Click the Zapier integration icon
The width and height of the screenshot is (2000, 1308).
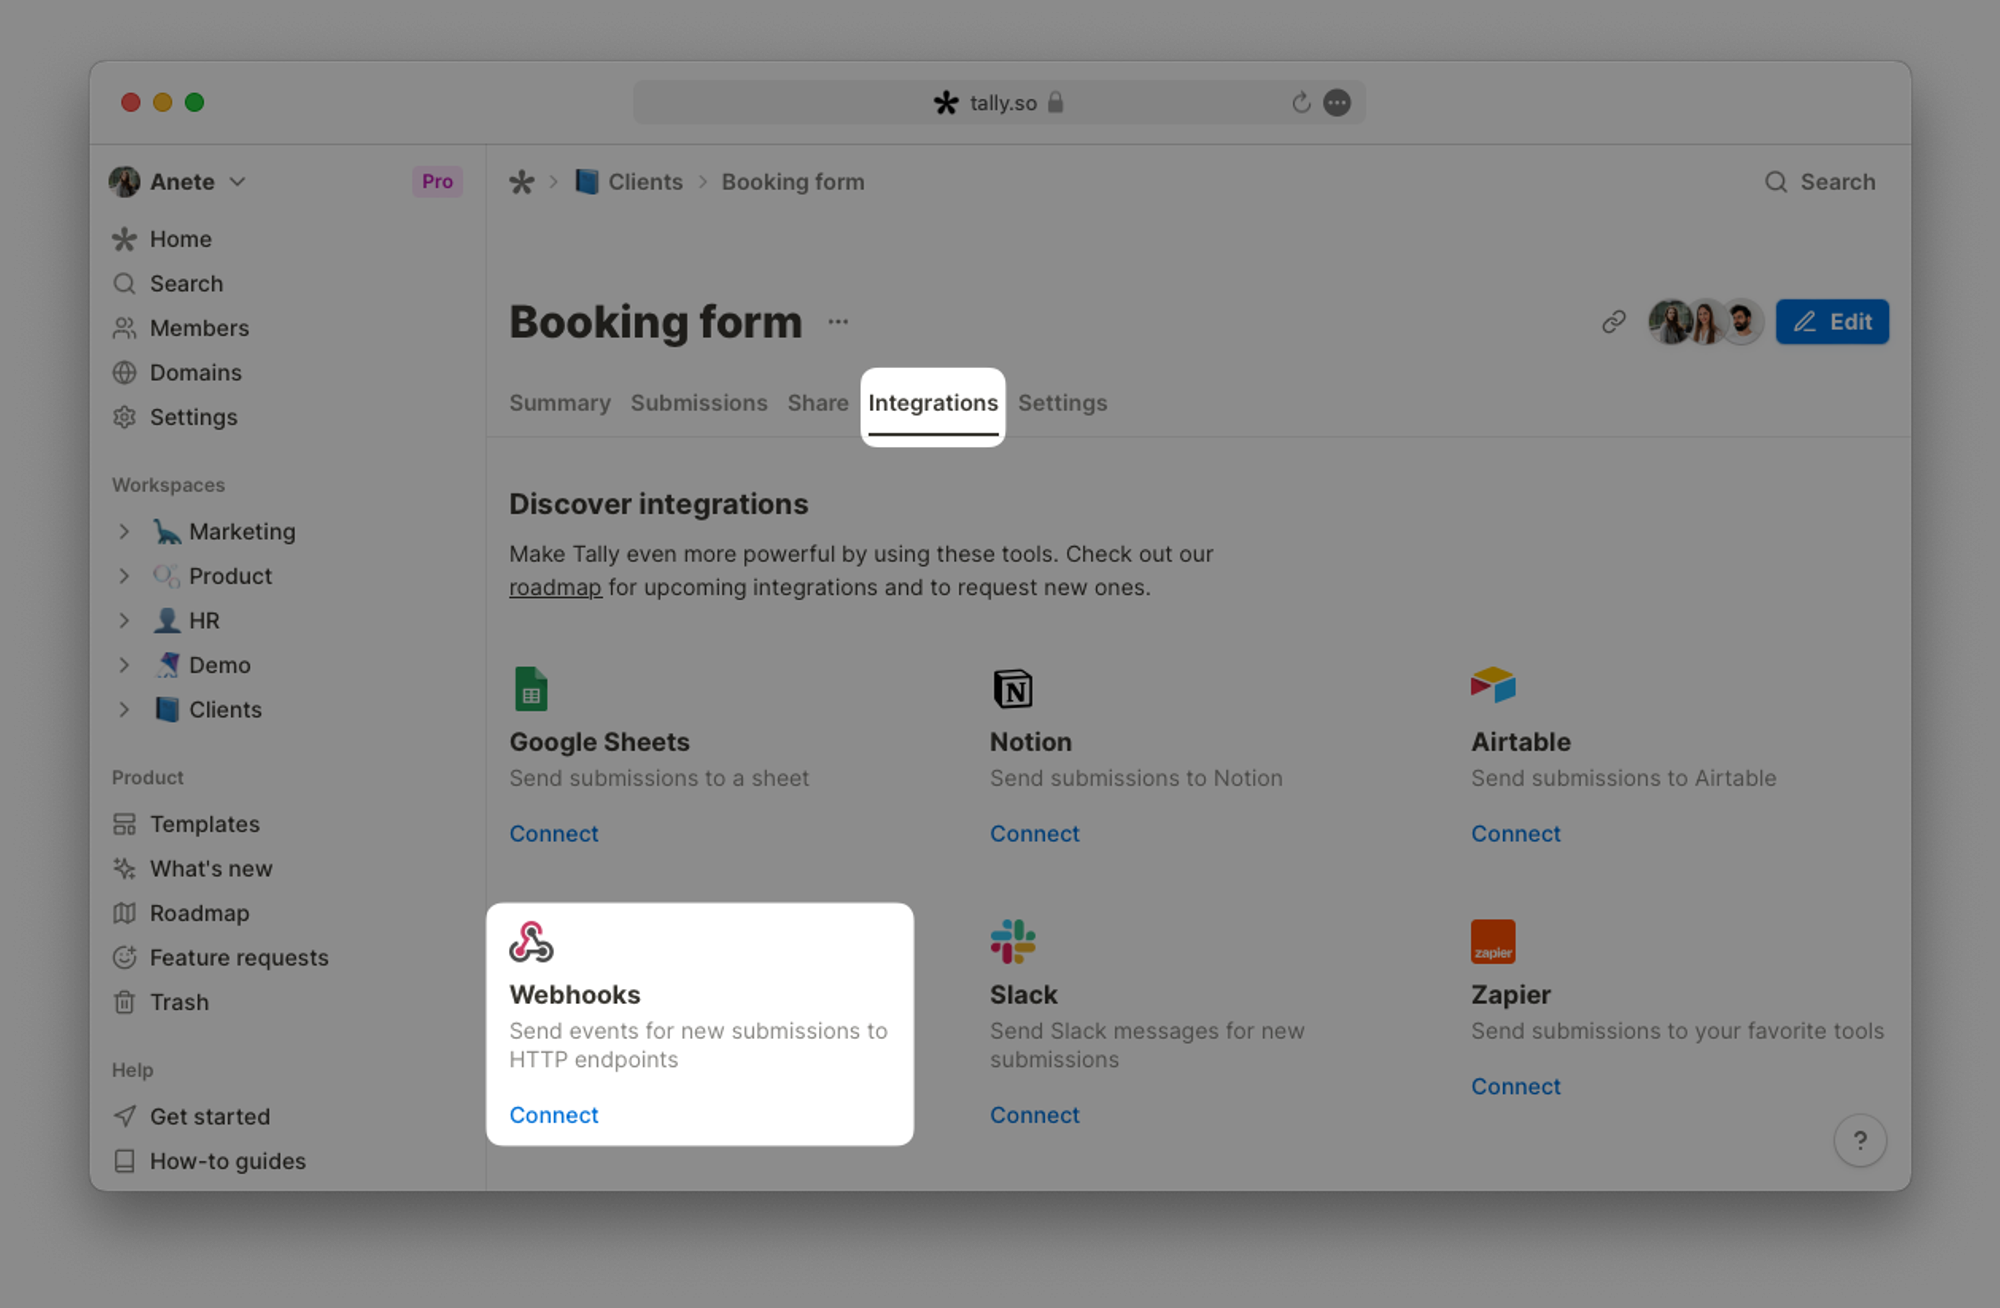(1492, 940)
